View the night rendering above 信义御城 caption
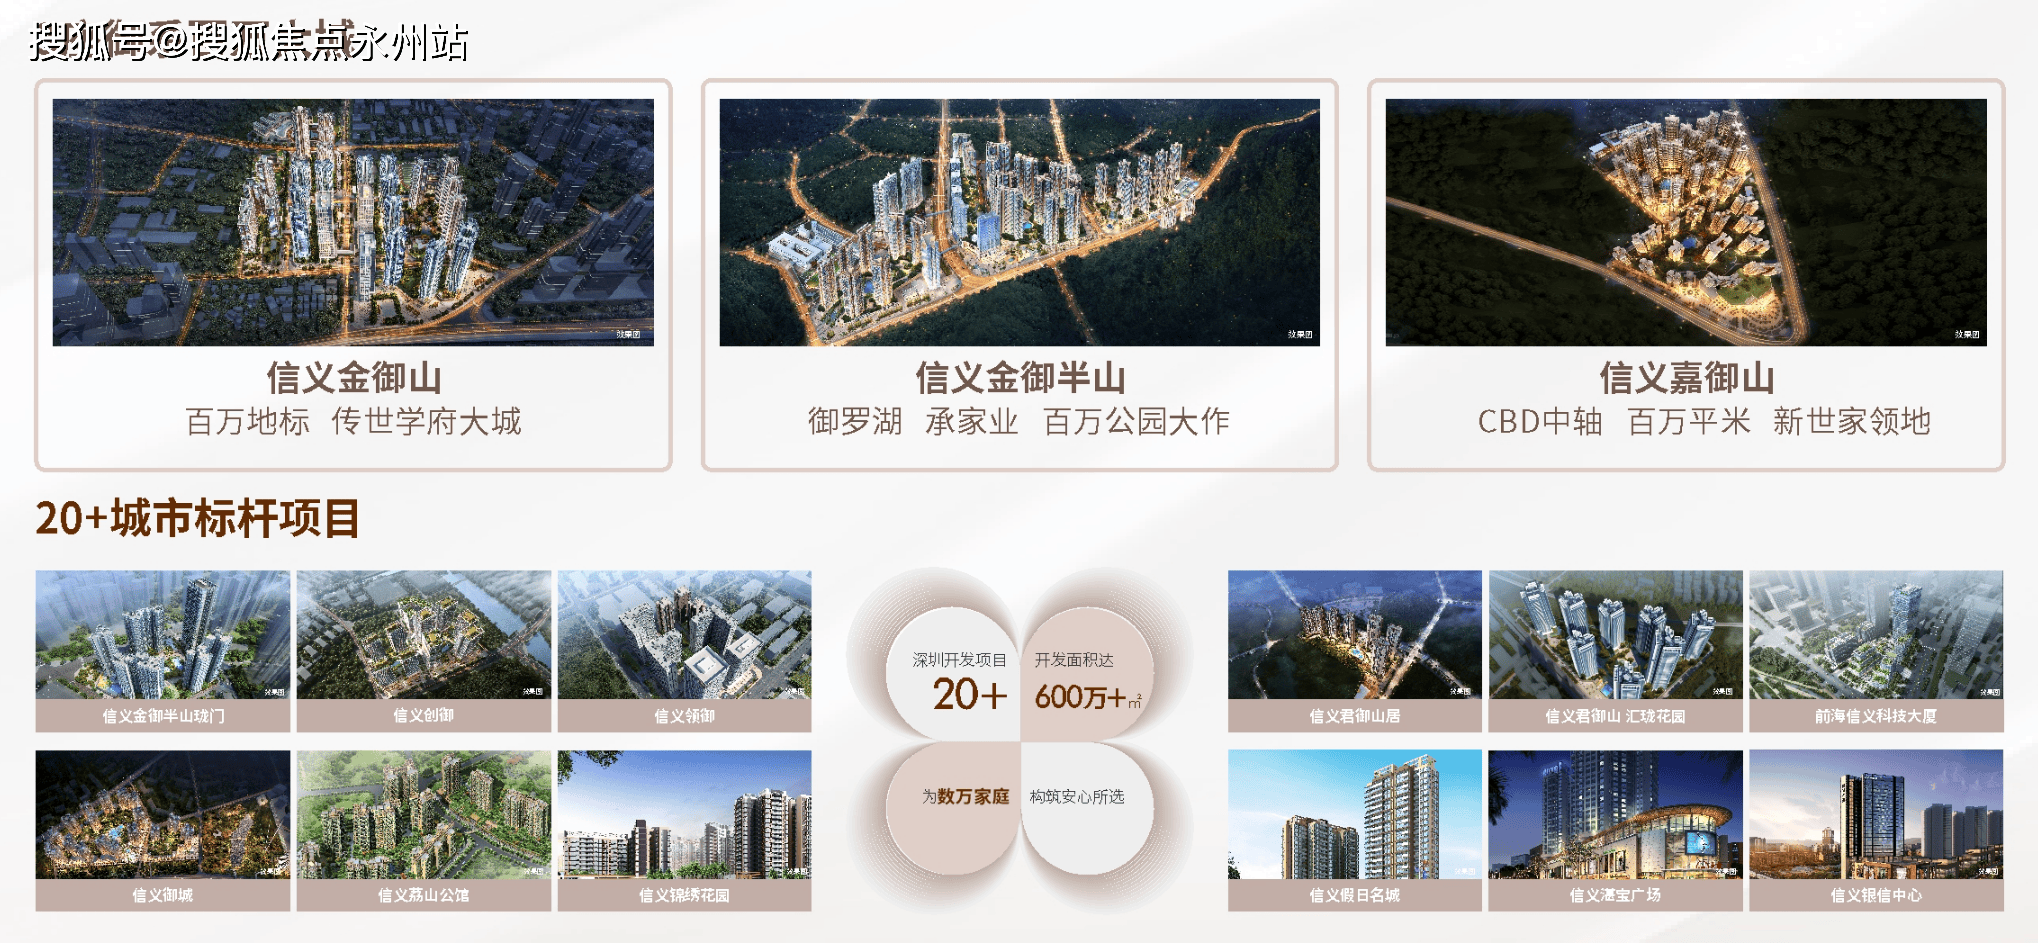2038x943 pixels. 163,814
